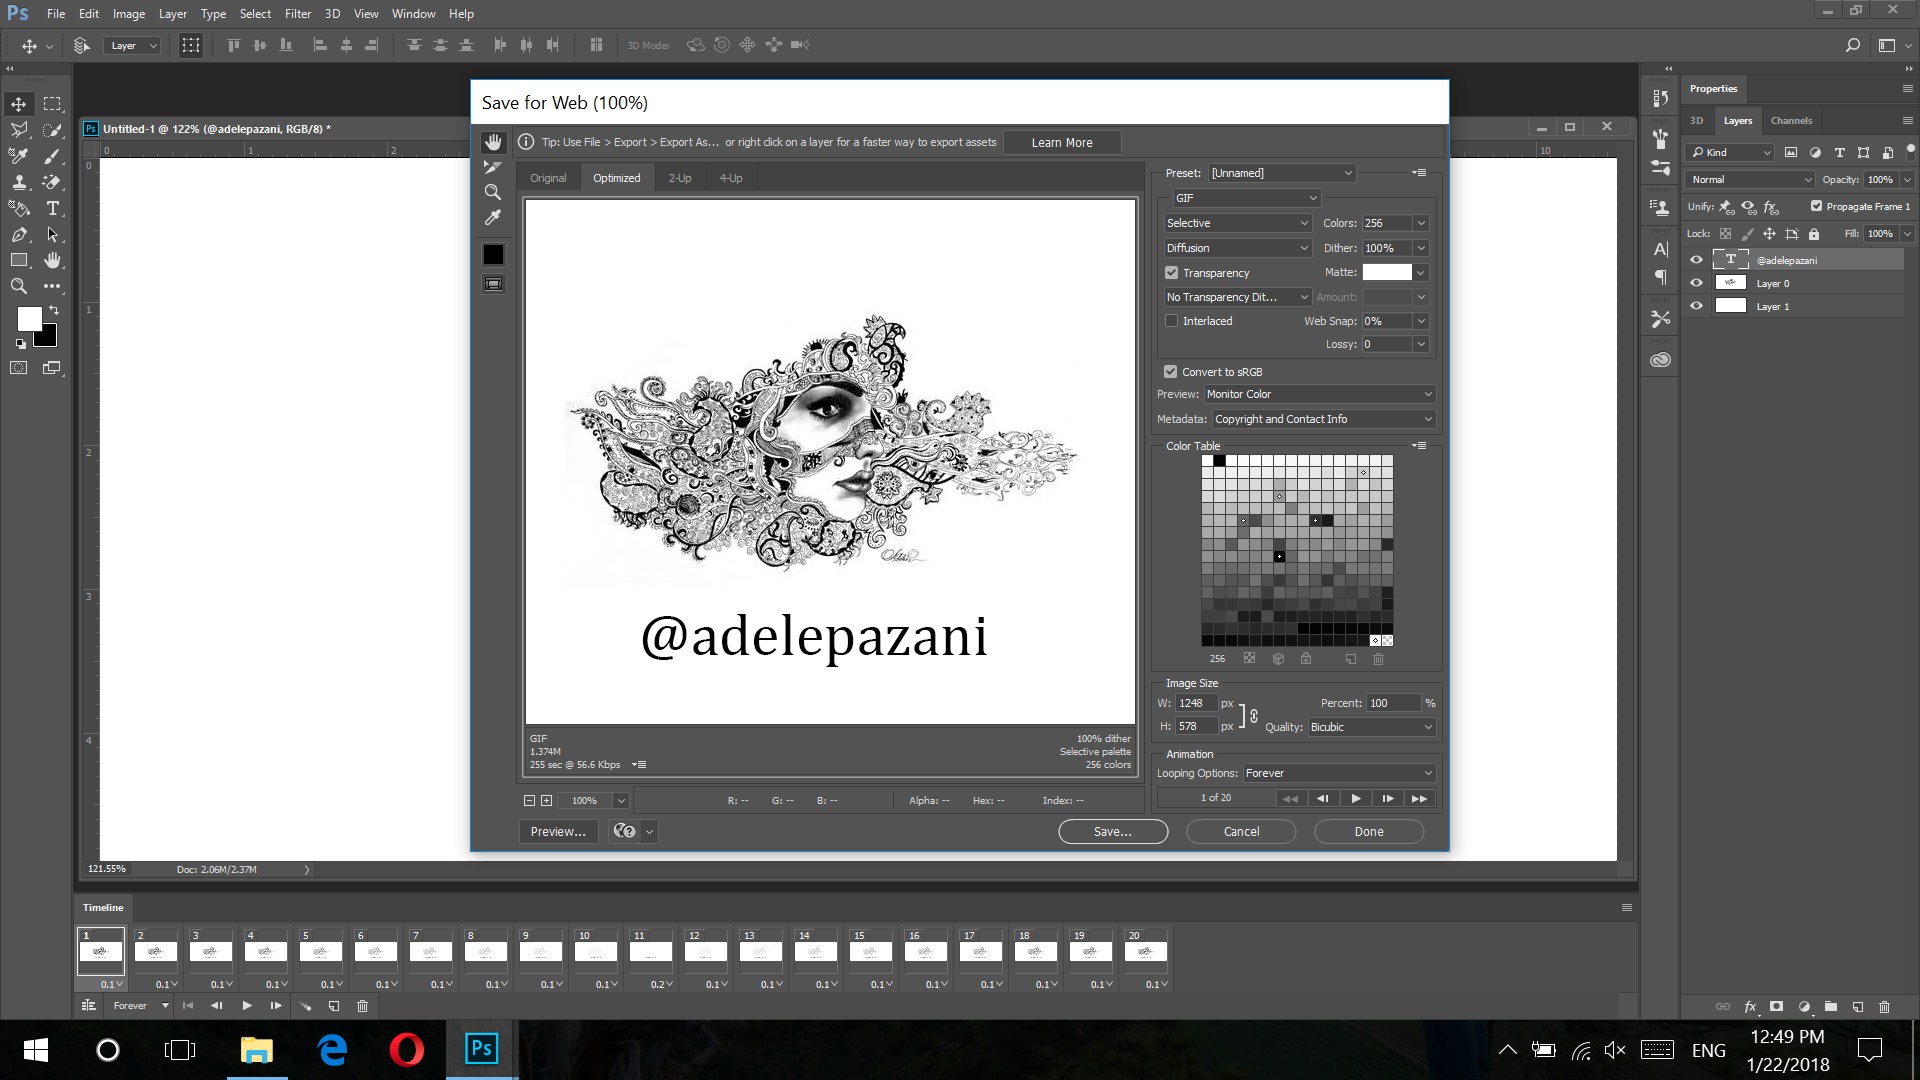Hide Layer 0 using the eye toggle
Viewport: 1920px width, 1080px height.
pyautogui.click(x=1695, y=283)
